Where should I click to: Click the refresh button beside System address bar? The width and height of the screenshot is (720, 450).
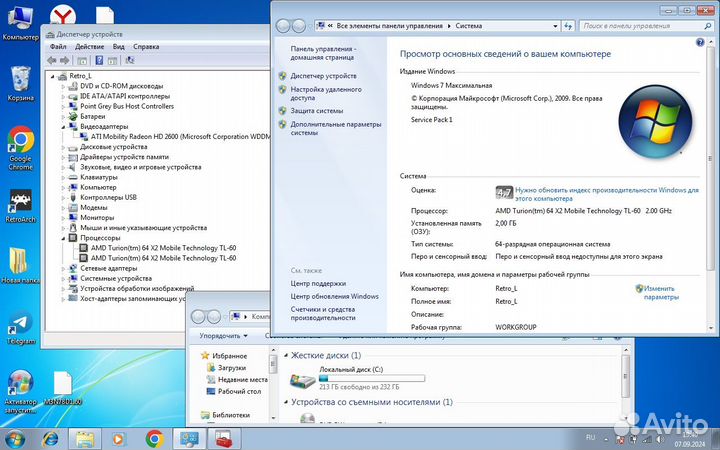(x=568, y=26)
